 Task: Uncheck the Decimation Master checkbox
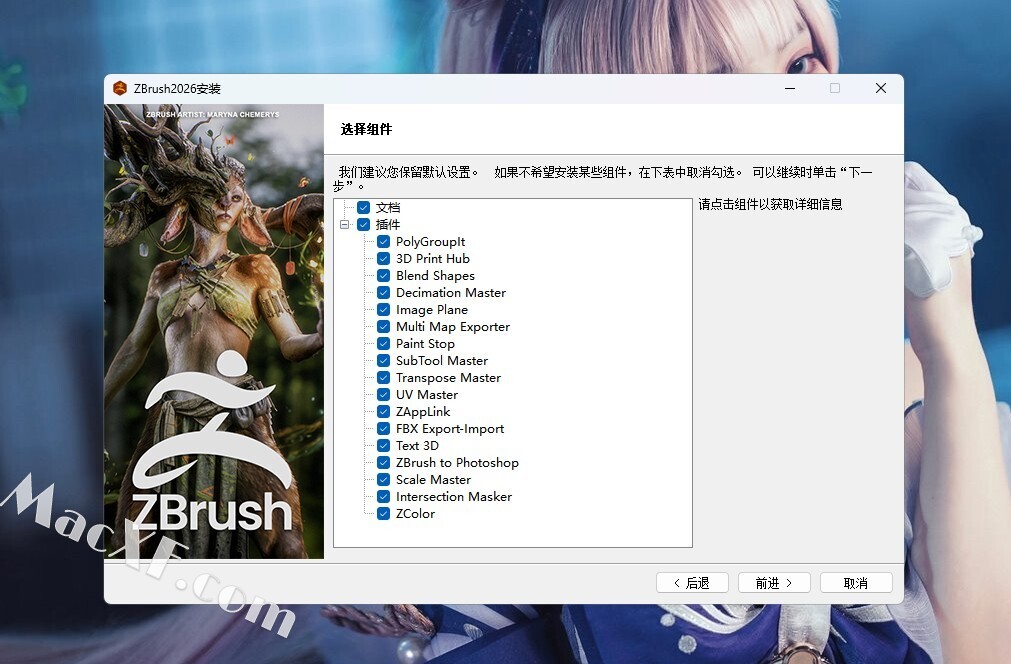click(384, 293)
